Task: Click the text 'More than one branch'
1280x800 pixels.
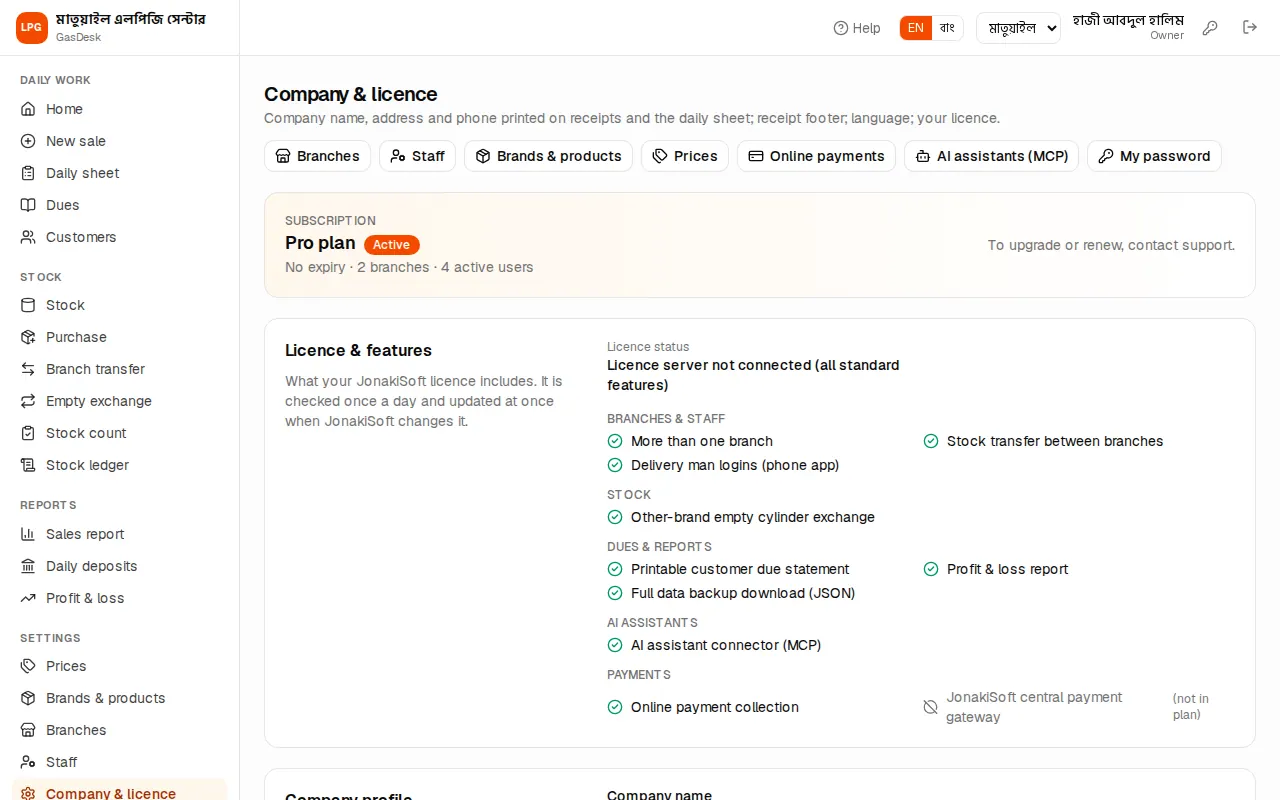Action: [x=702, y=441]
